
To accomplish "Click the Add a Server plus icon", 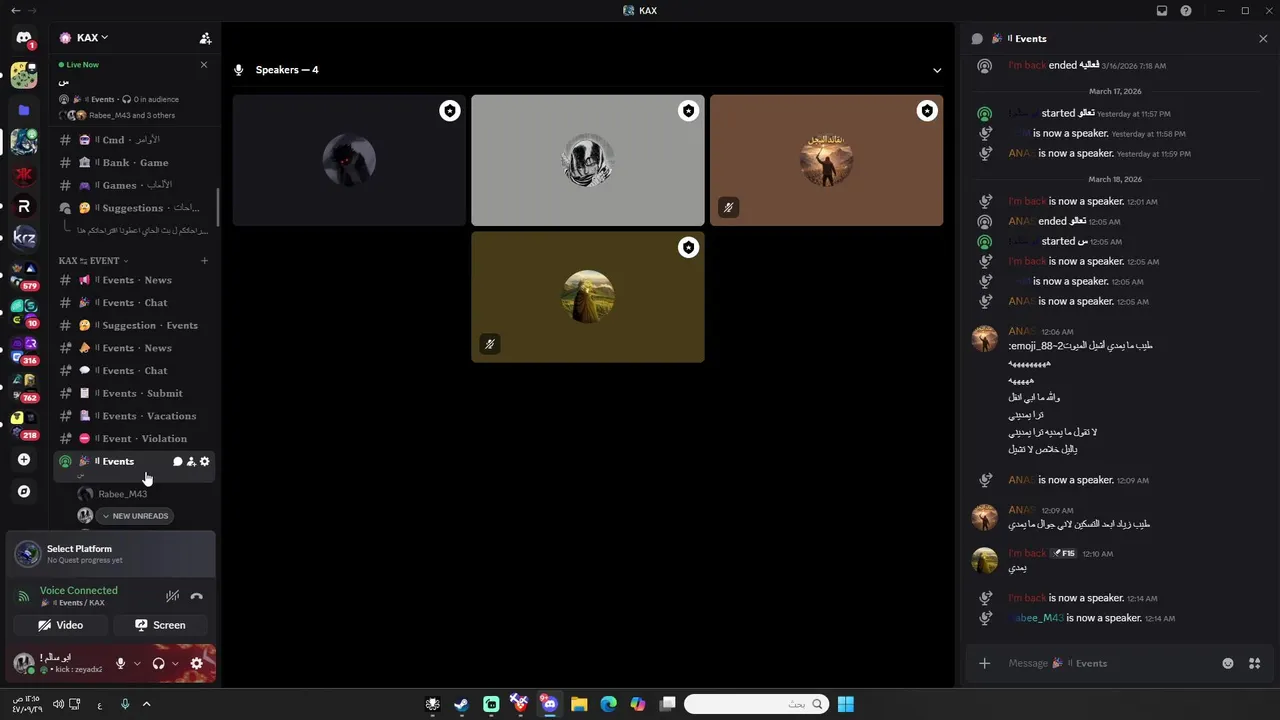I will coord(24,460).
